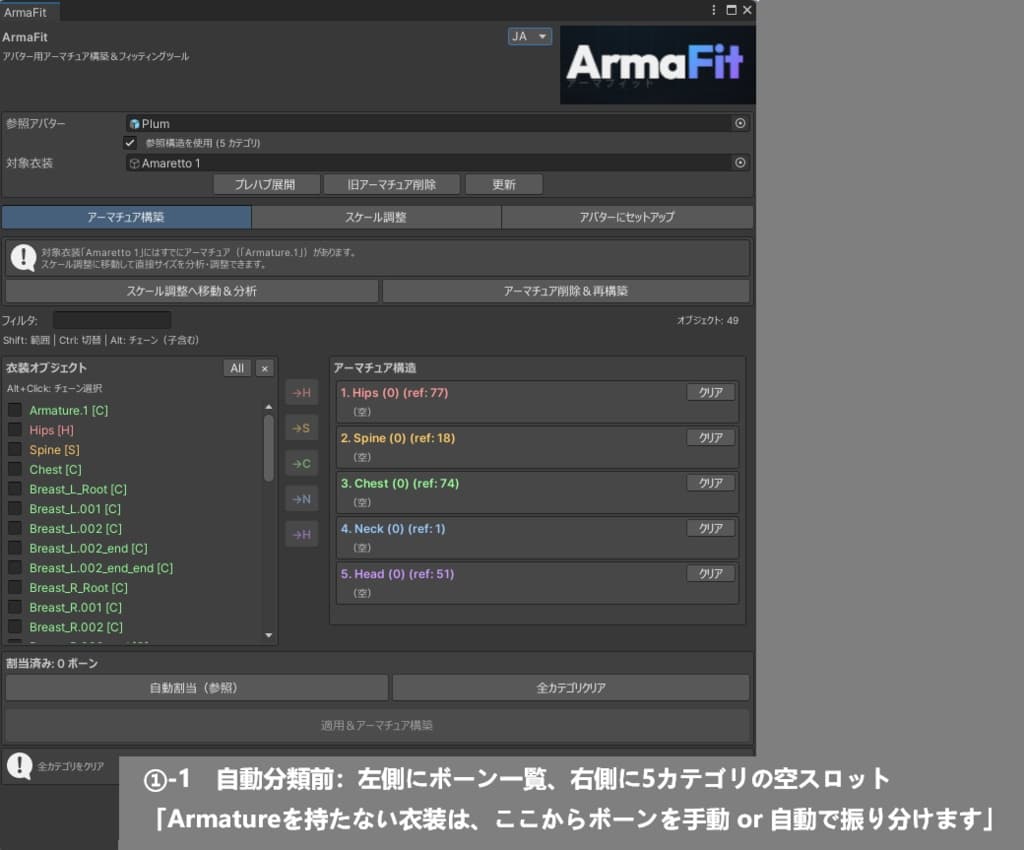Check the Hips [H] checkbox
Image resolution: width=1024 pixels, height=850 pixels.
pos(14,430)
